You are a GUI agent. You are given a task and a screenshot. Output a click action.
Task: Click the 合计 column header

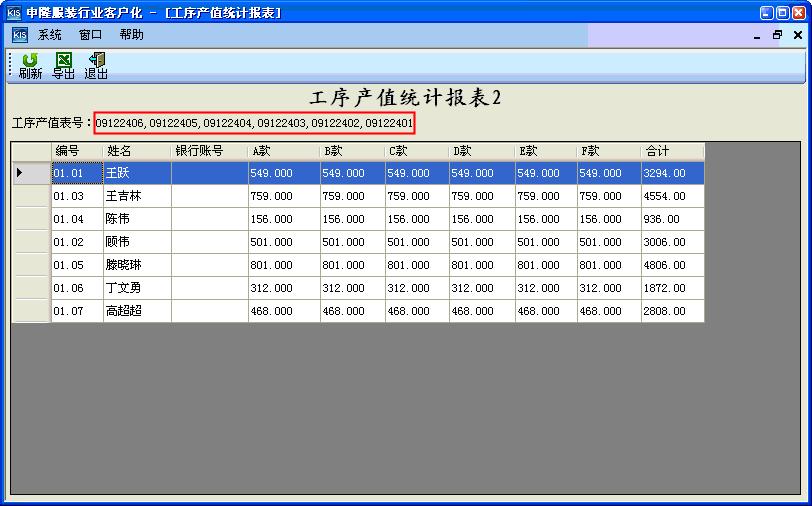pos(672,151)
